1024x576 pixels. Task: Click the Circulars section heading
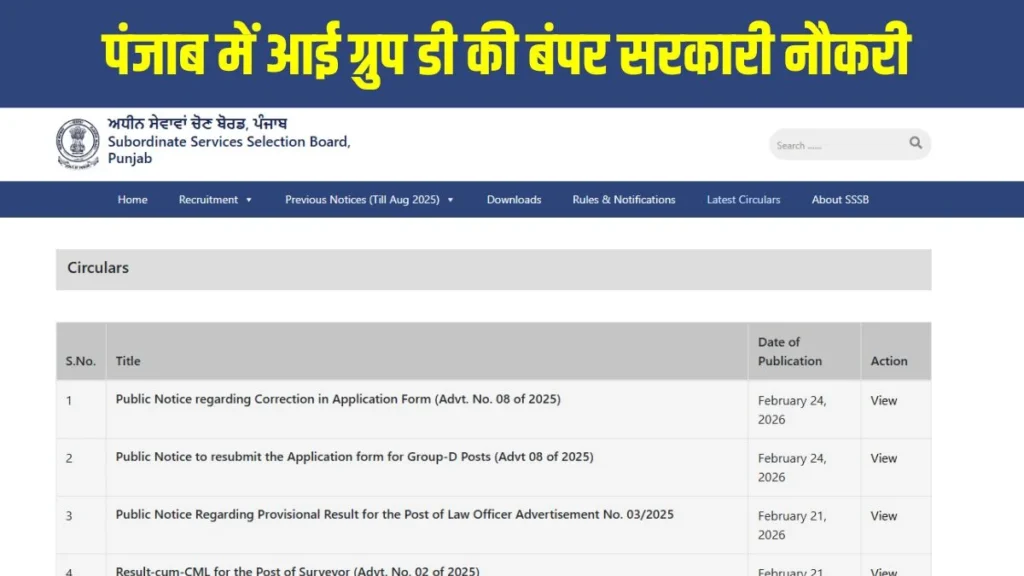click(x=97, y=268)
